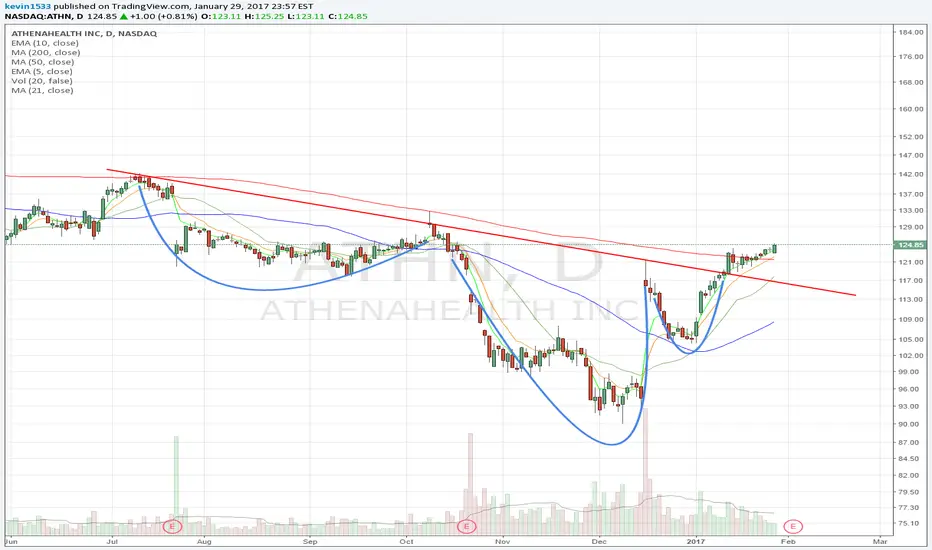This screenshot has height=550, width=932.
Task: Click the C:124.85 close value
Action: pyautogui.click(x=348, y=16)
